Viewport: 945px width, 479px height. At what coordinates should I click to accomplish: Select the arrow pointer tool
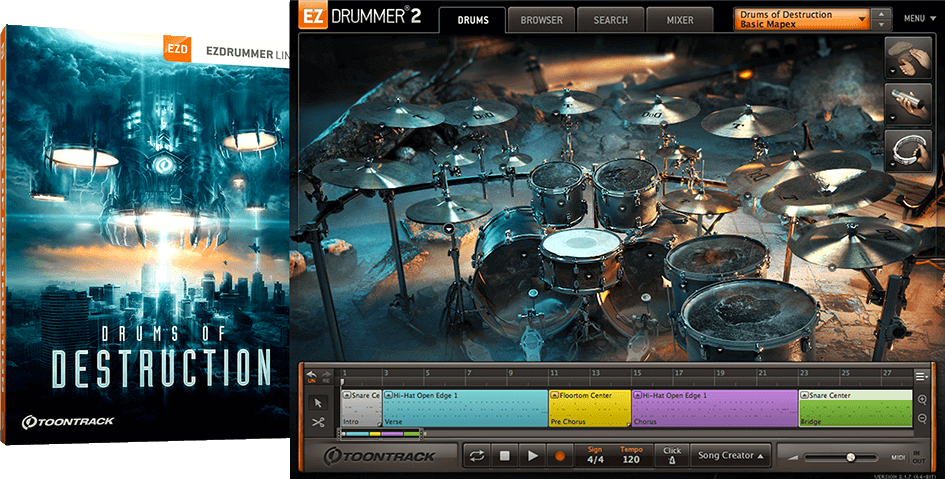coord(319,402)
